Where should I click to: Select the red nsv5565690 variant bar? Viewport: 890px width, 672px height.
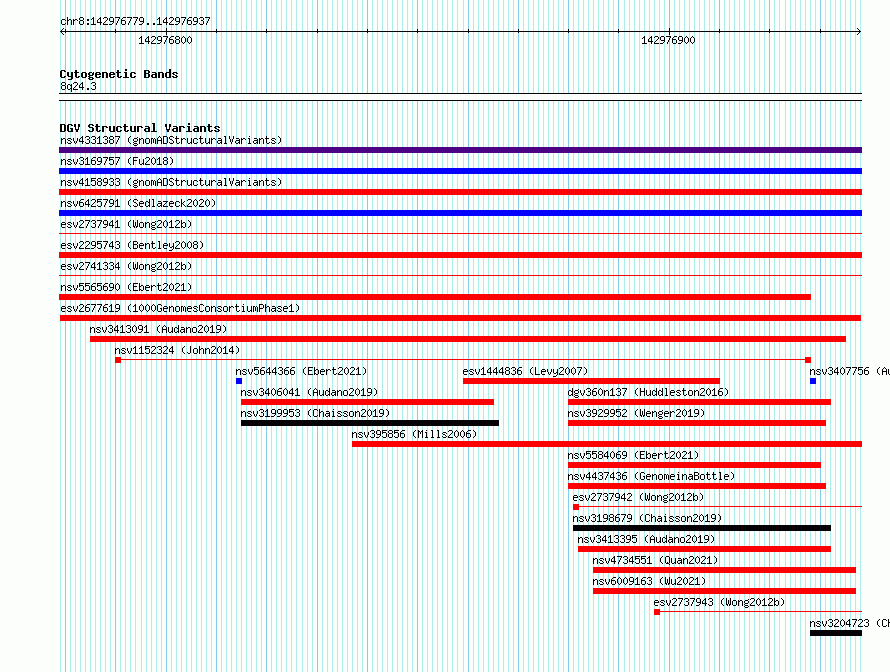[x=435, y=297]
